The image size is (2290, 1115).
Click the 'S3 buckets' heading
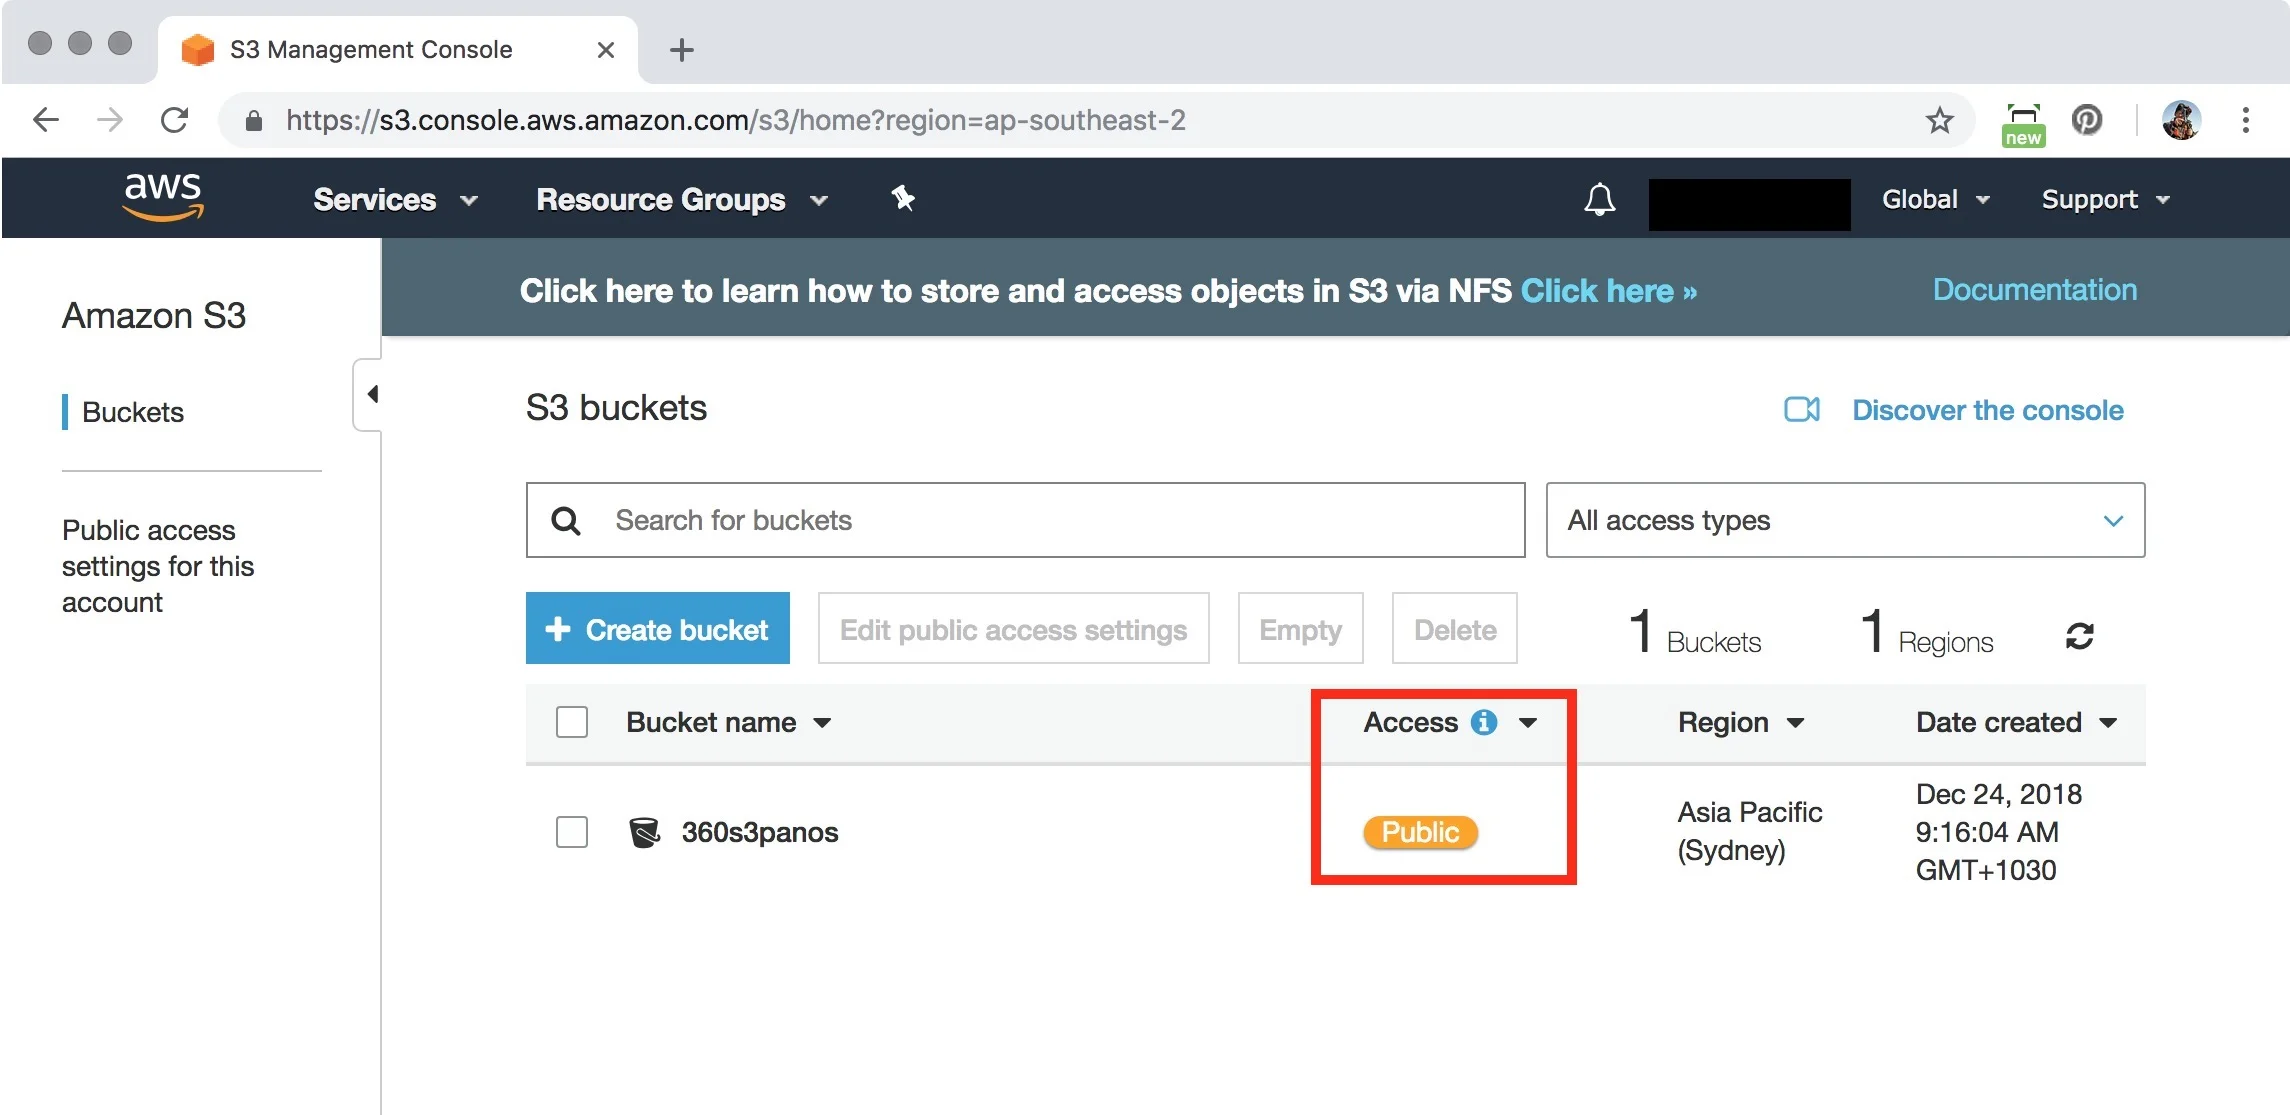[616, 408]
